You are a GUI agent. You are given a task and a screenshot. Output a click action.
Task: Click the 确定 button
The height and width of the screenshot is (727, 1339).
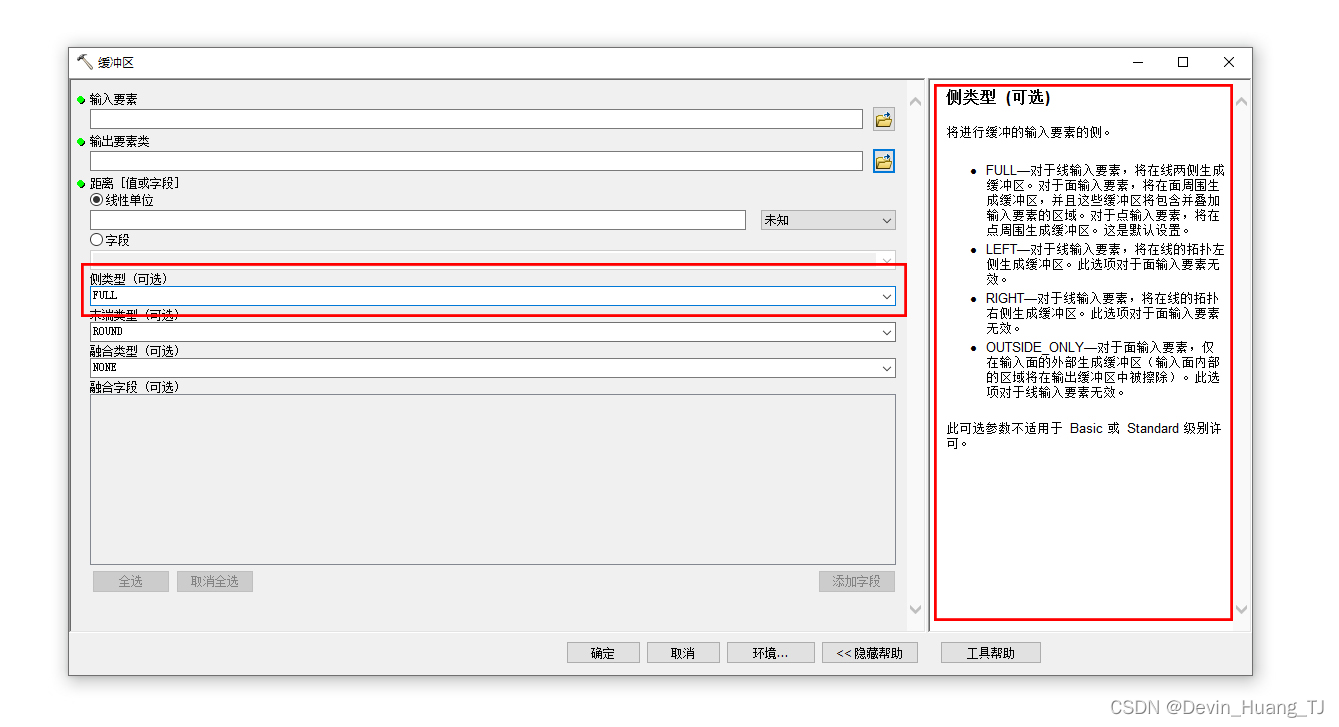click(603, 653)
